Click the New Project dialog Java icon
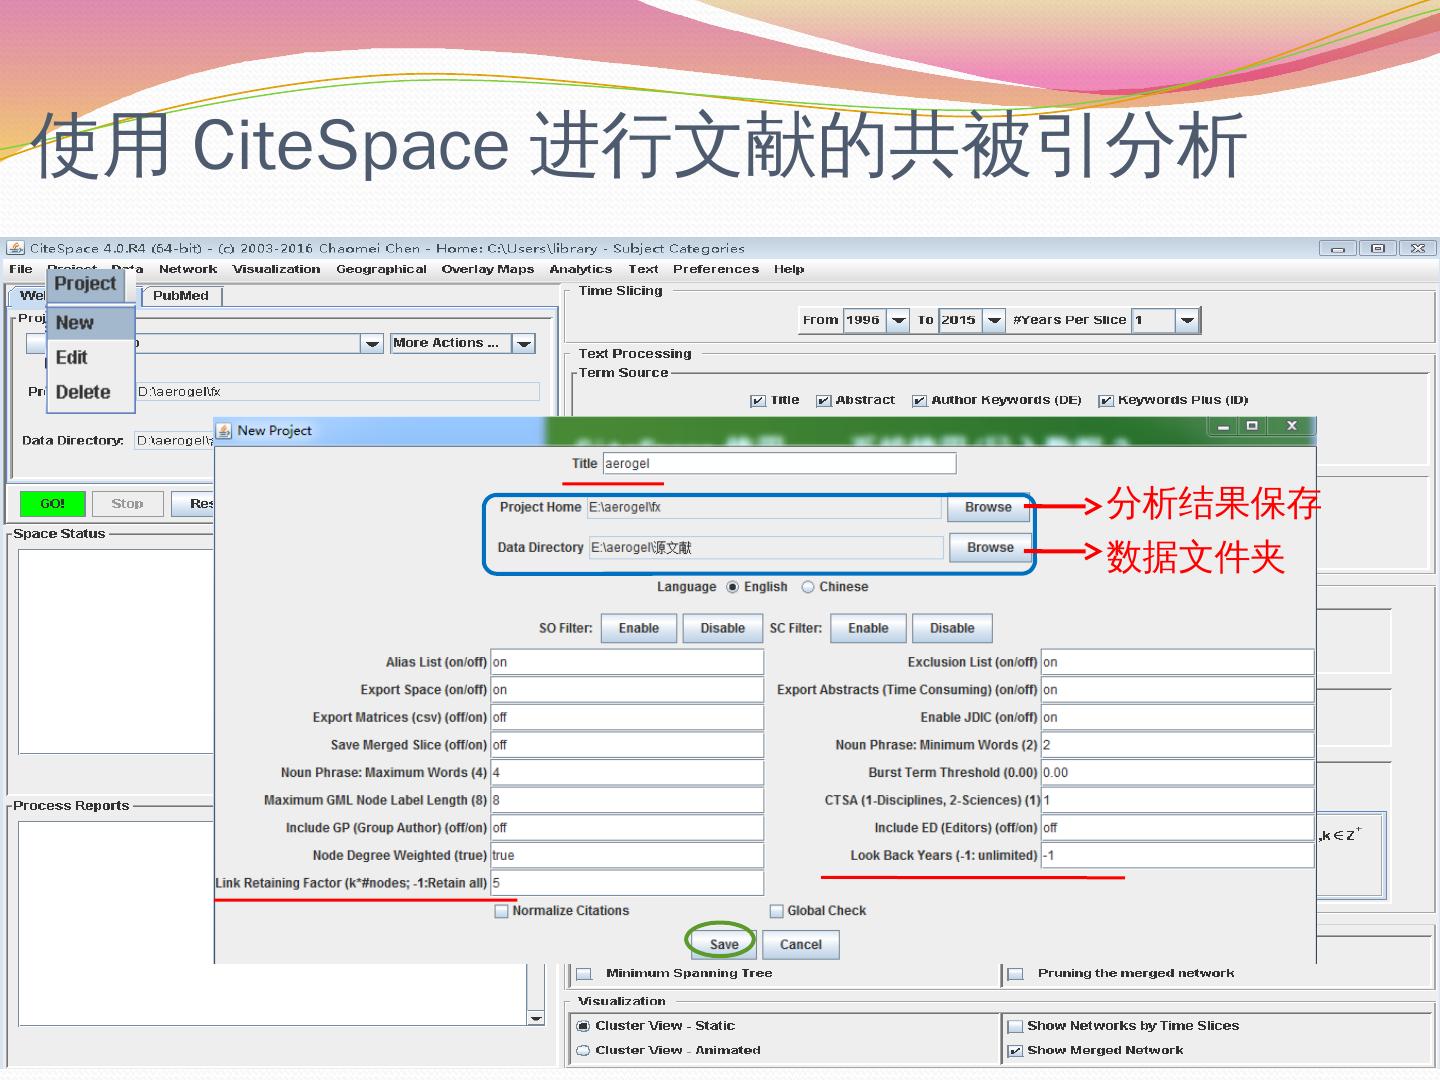 [x=225, y=431]
